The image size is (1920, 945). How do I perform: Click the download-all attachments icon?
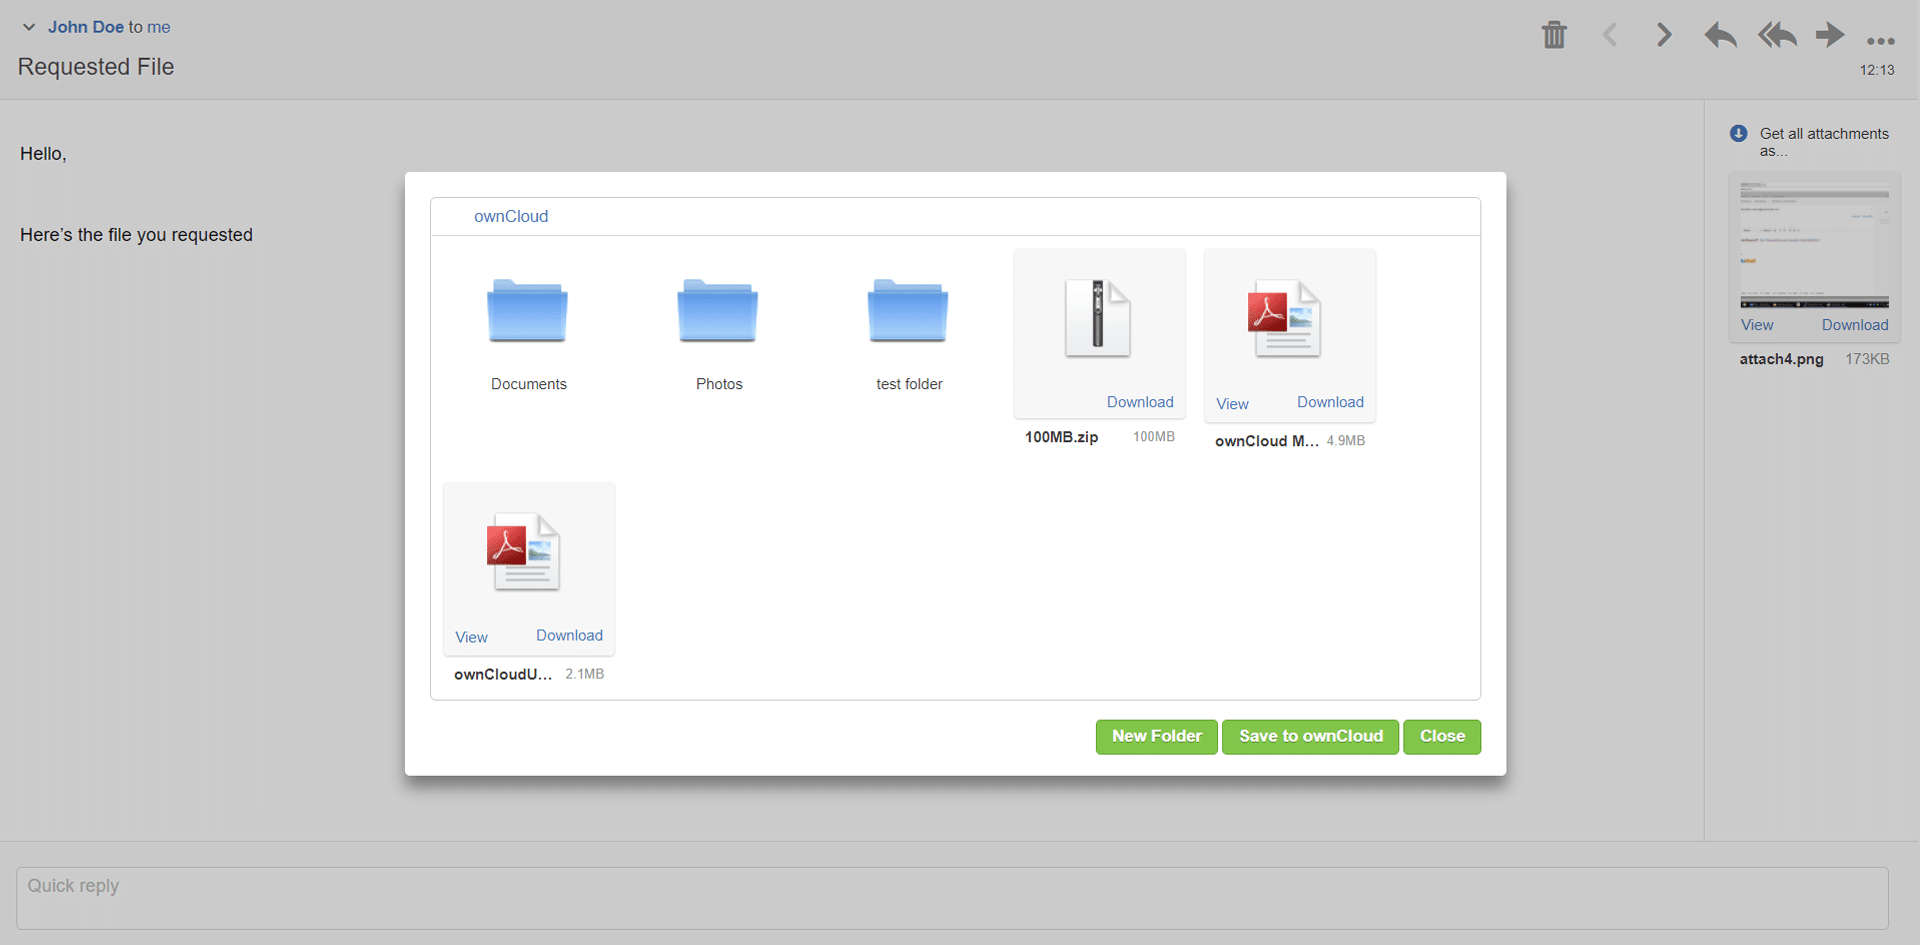pos(1739,133)
